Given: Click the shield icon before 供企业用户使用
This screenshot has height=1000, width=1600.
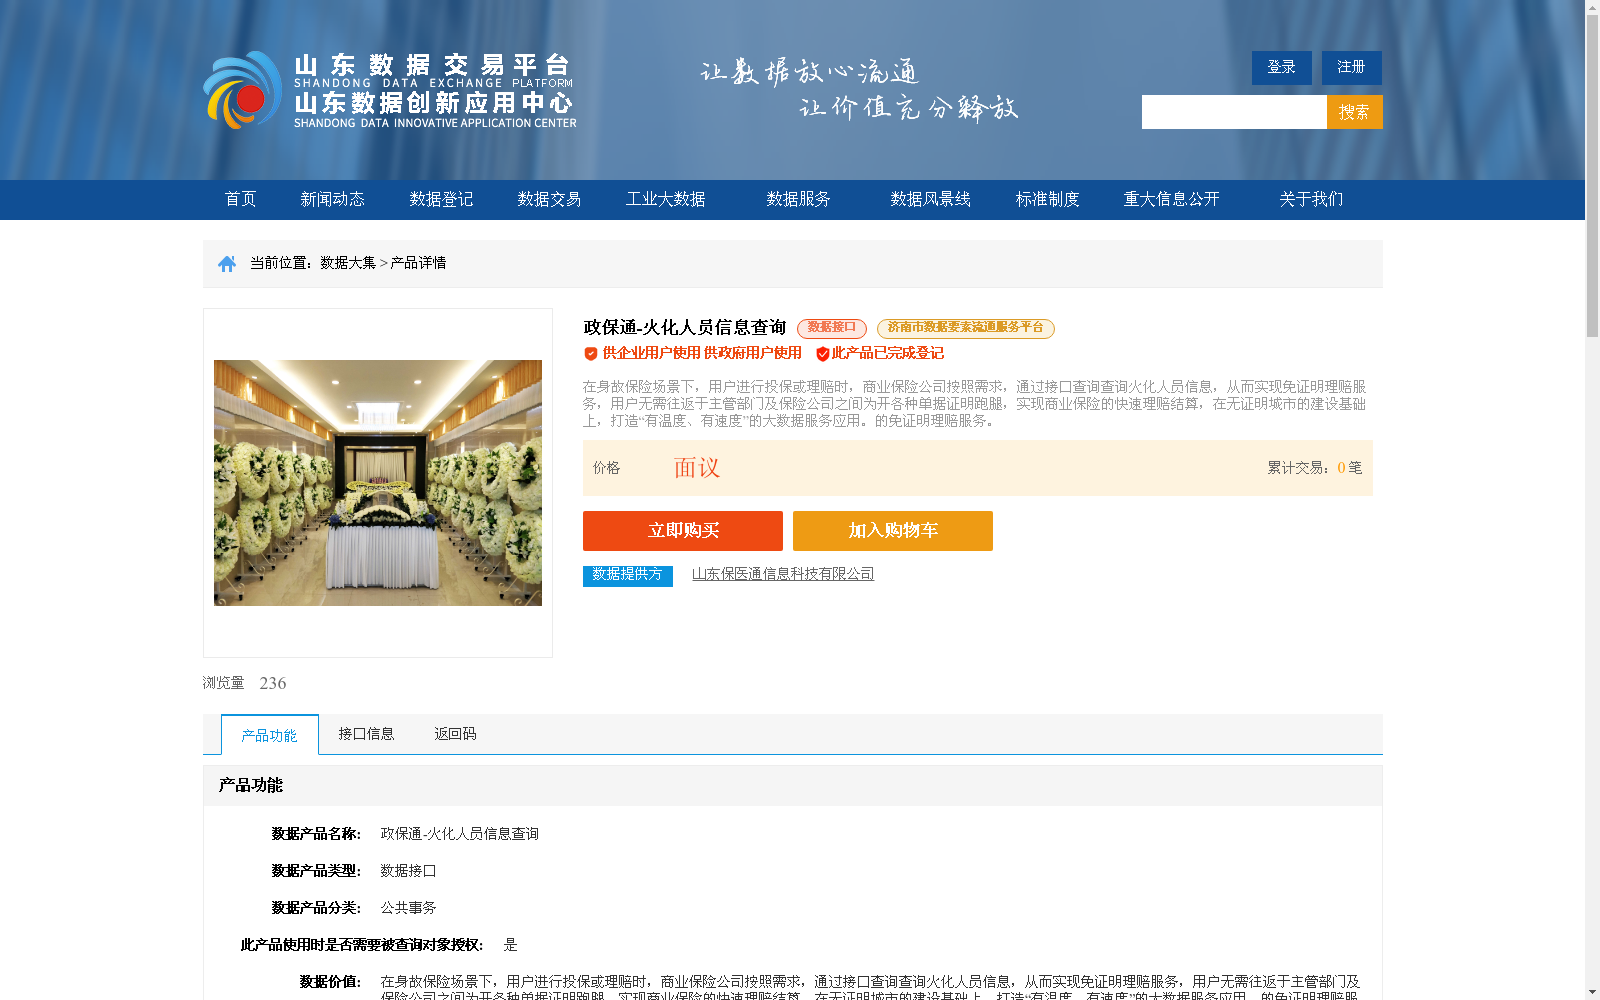Looking at the screenshot, I should (x=591, y=354).
